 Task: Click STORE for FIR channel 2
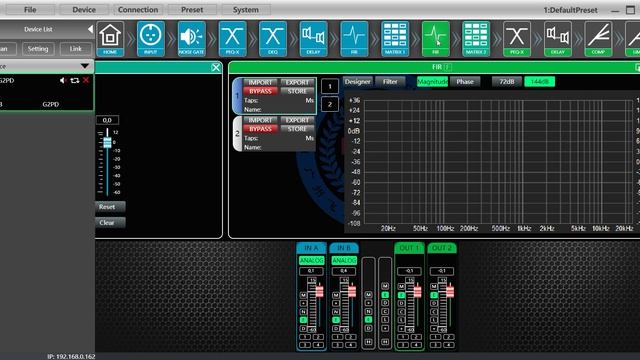click(x=297, y=129)
